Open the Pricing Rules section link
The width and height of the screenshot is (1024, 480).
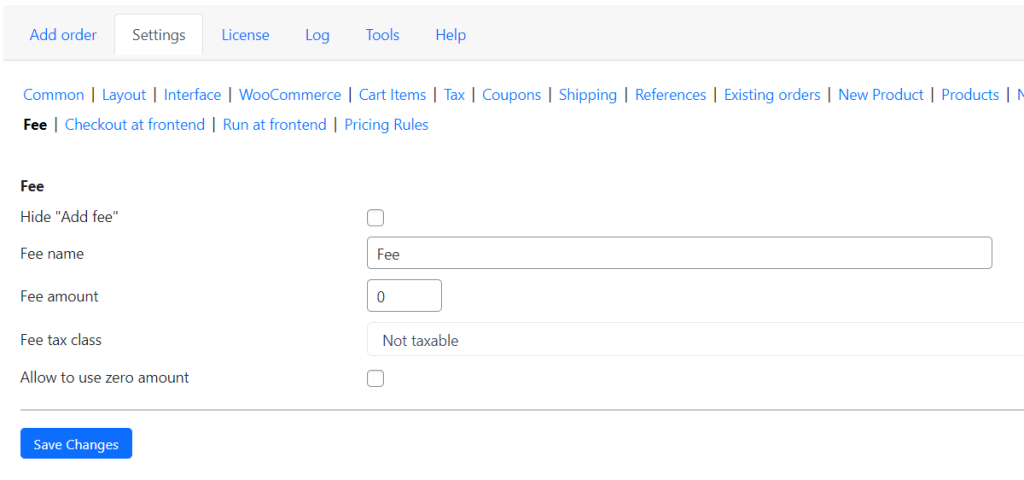coord(387,125)
